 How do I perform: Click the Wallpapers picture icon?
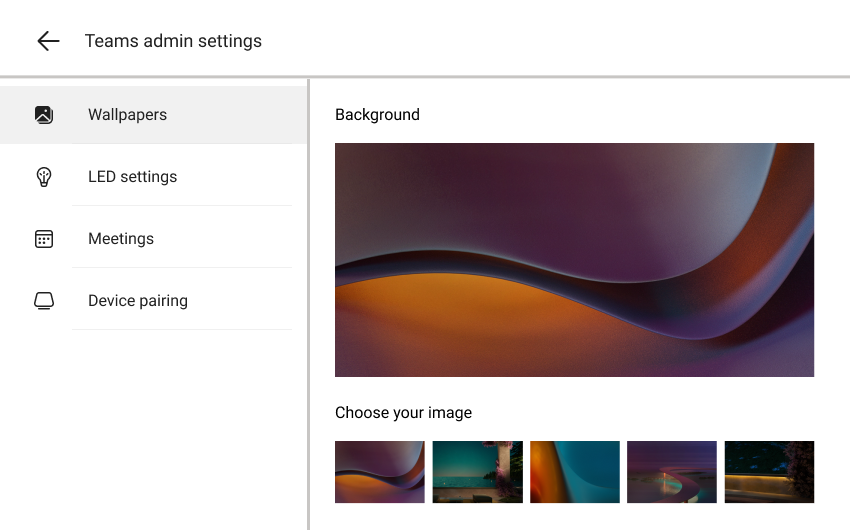pyautogui.click(x=44, y=115)
